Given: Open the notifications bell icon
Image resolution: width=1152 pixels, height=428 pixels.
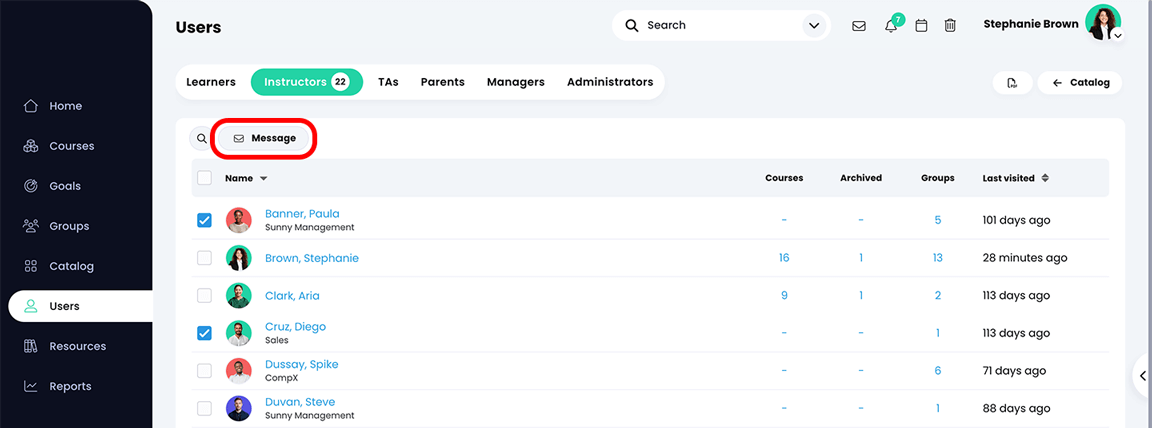Looking at the screenshot, I should click(x=890, y=26).
